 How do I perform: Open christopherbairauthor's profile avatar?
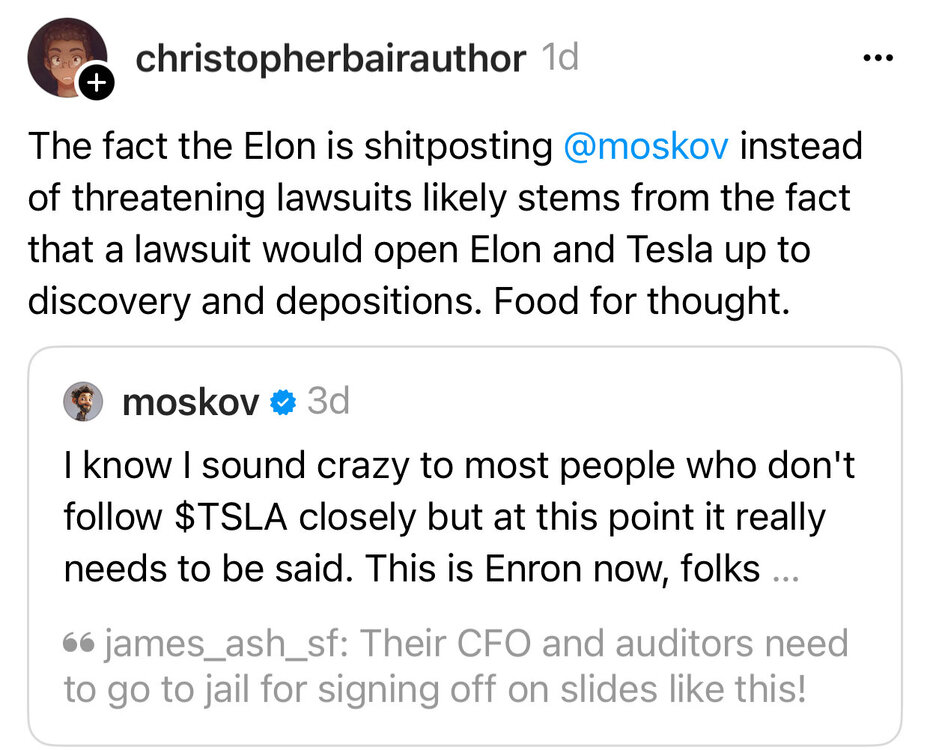coord(65,55)
